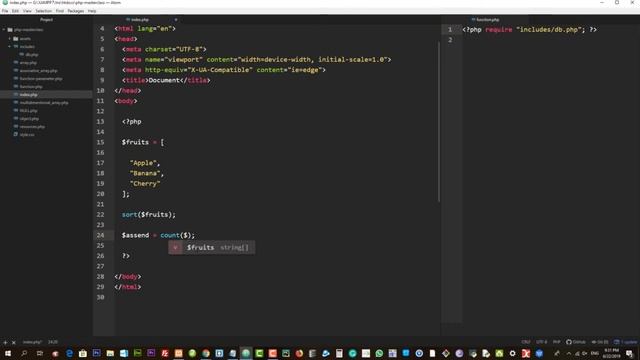Click line number 15 in the gutter

(x=100, y=142)
